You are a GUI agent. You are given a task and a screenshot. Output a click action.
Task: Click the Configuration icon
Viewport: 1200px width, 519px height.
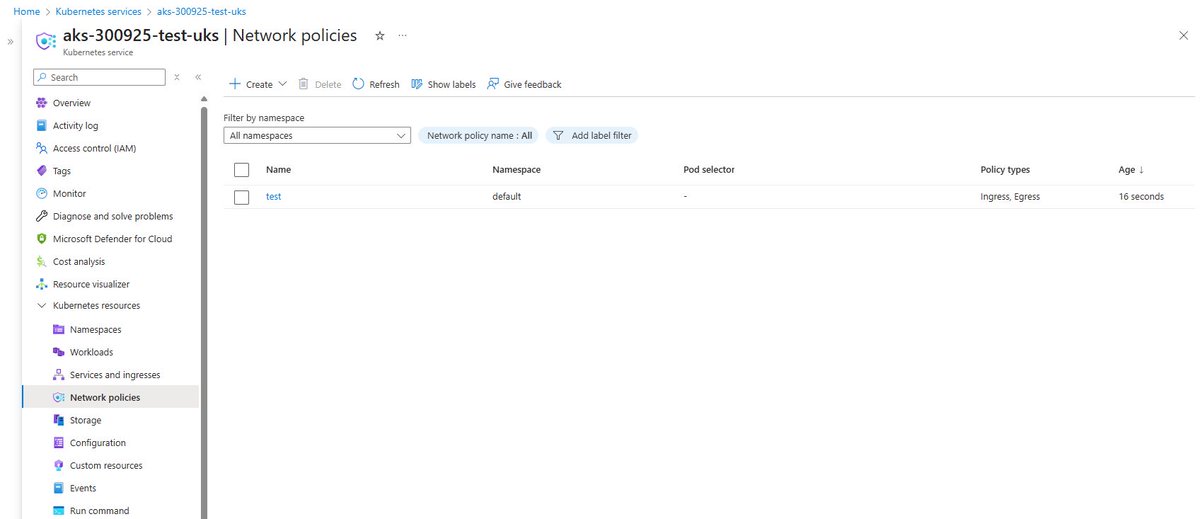click(x=58, y=443)
